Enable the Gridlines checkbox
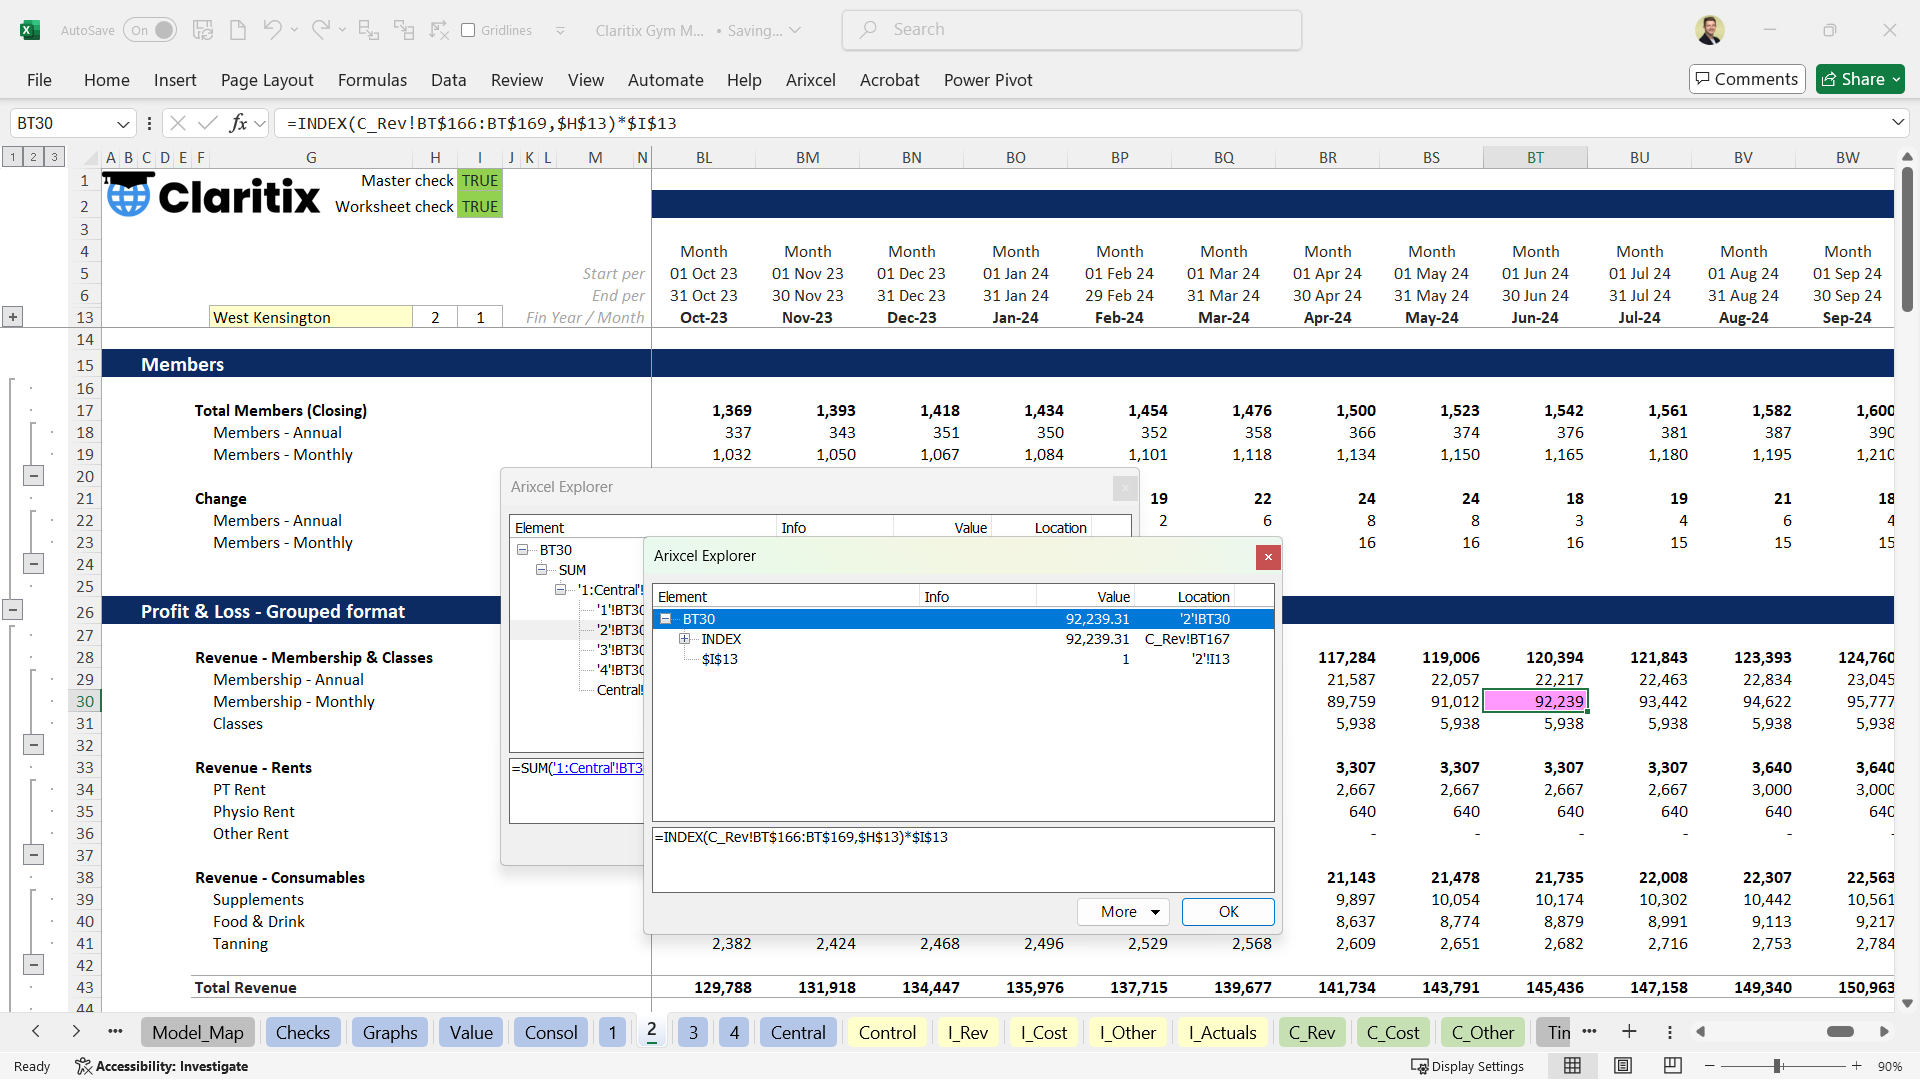The width and height of the screenshot is (1920, 1080). (468, 30)
